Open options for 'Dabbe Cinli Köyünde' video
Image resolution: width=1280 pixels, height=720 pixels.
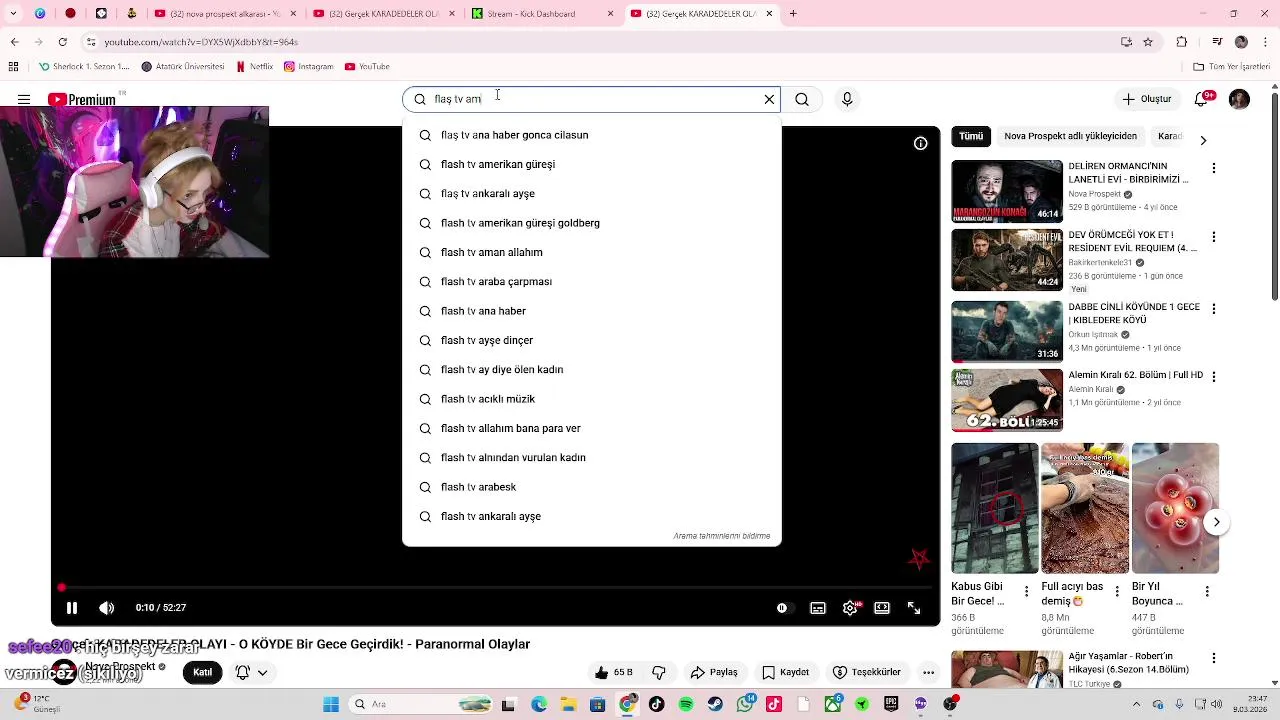point(1214,309)
